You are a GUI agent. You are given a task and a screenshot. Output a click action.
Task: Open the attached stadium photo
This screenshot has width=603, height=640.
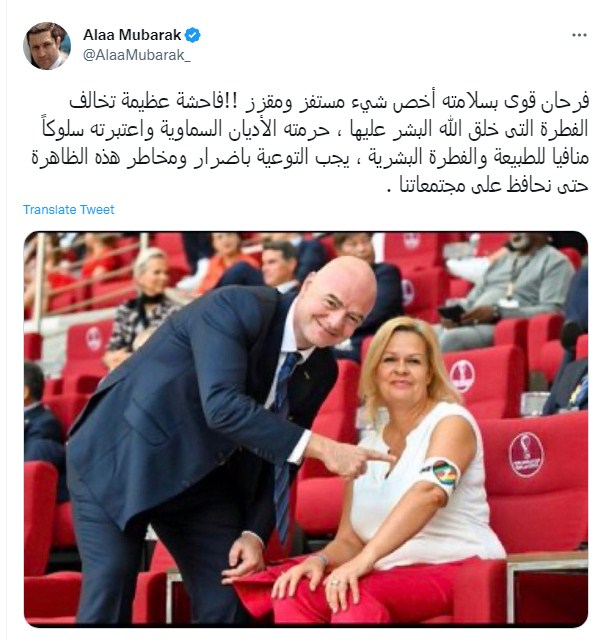pos(306,429)
